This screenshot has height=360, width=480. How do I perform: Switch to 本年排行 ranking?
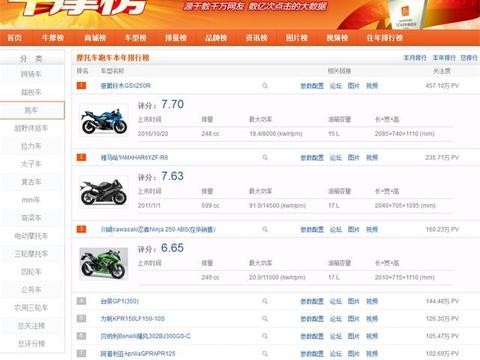click(x=444, y=58)
